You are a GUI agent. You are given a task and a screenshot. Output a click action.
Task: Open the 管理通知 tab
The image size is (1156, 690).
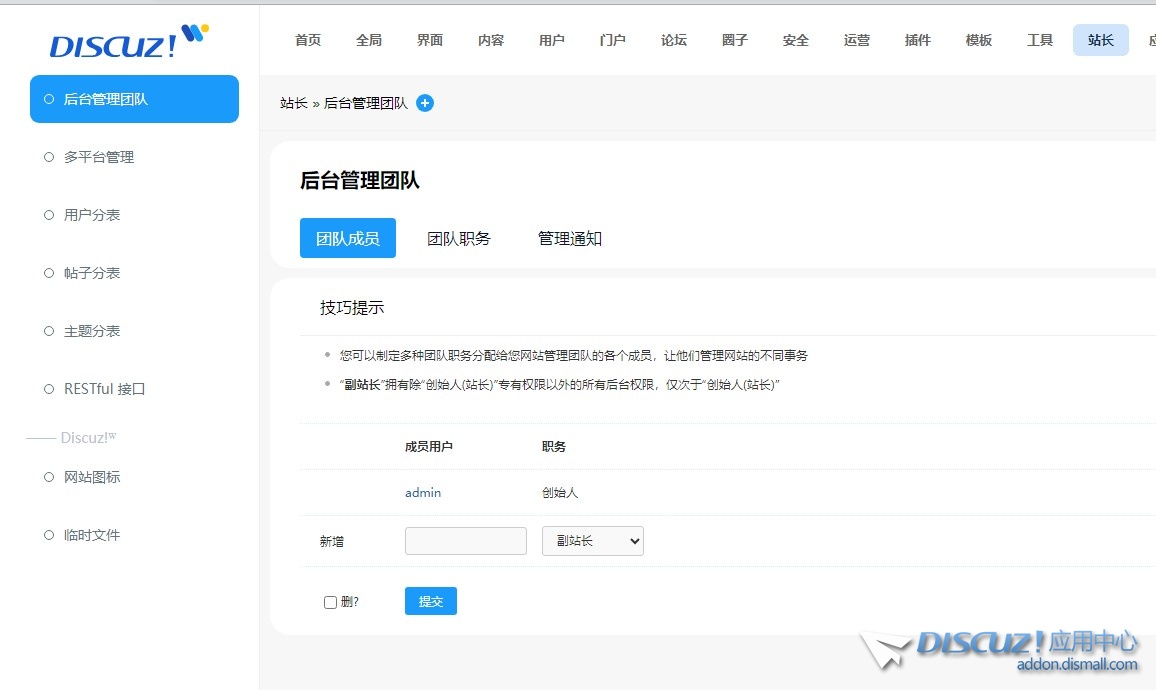click(570, 238)
